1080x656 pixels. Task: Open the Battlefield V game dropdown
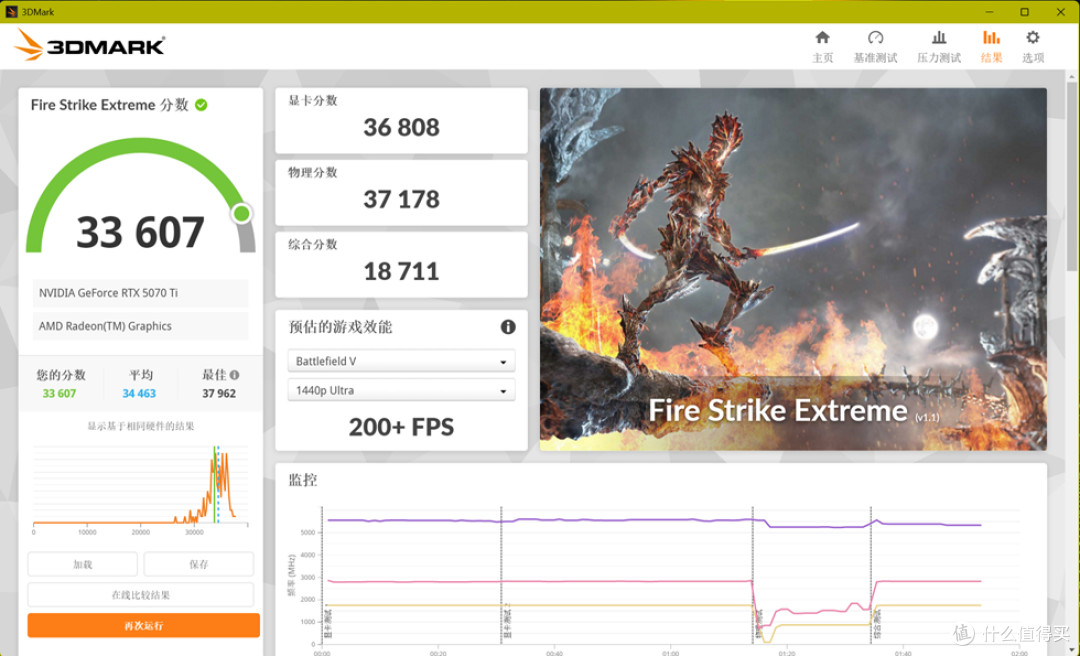(x=401, y=361)
